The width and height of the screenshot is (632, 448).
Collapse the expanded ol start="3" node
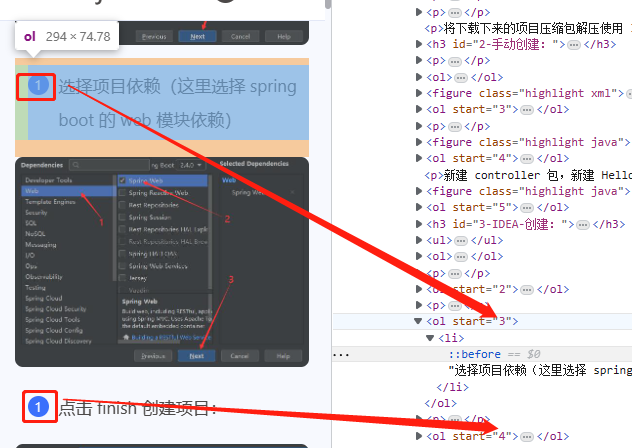click(418, 321)
